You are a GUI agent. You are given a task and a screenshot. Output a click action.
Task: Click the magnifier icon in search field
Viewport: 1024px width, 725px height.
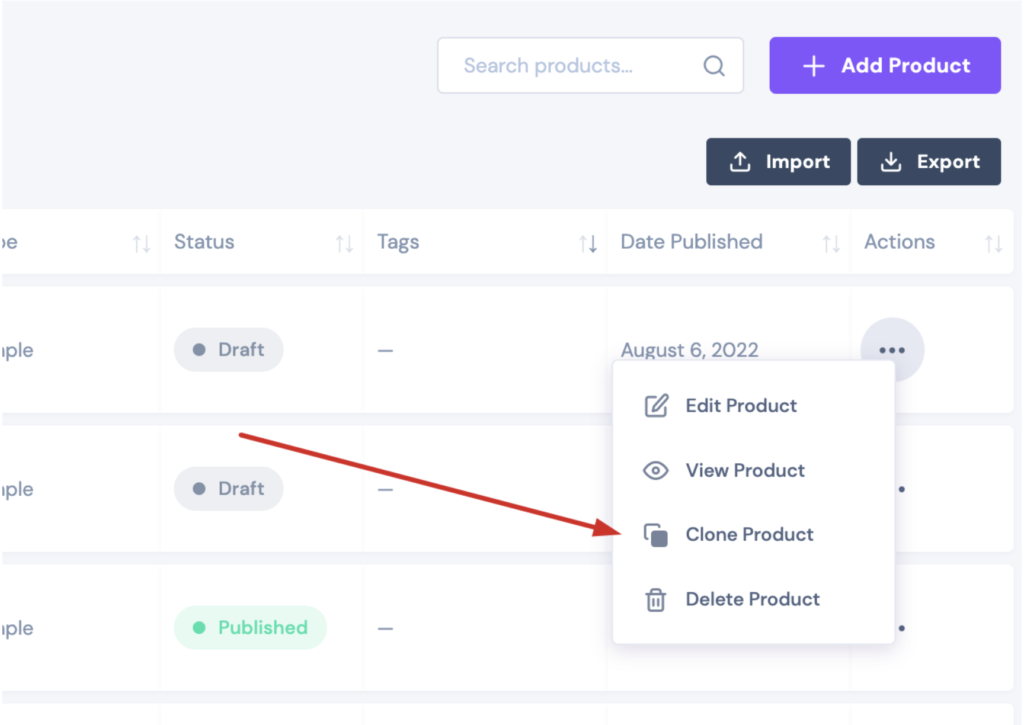pyautogui.click(x=714, y=66)
